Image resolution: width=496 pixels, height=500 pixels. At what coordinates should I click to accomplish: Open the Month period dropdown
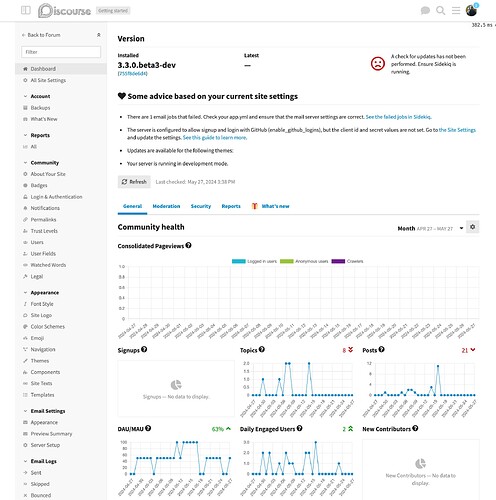pos(430,228)
